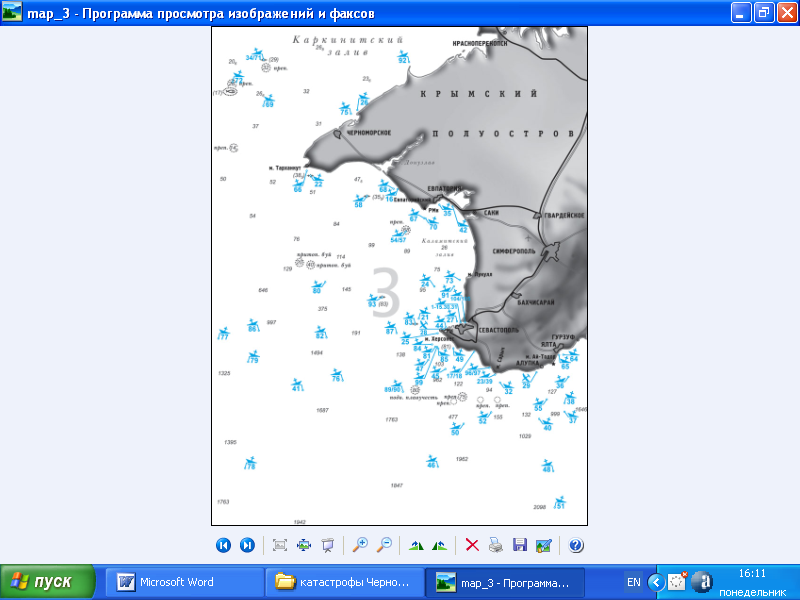Delete the image with red X
800x600 pixels.
click(472, 545)
